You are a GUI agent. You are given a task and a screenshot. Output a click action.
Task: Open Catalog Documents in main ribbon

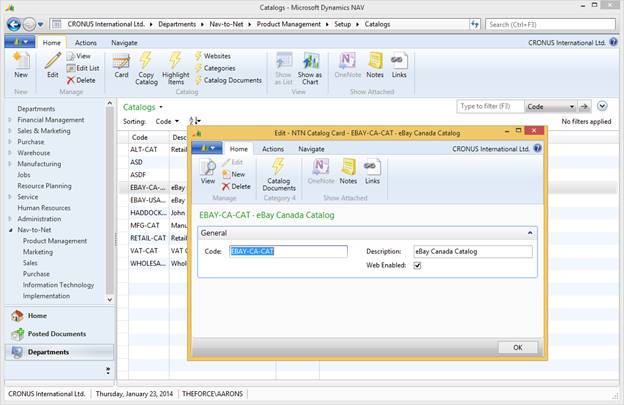(x=228, y=80)
